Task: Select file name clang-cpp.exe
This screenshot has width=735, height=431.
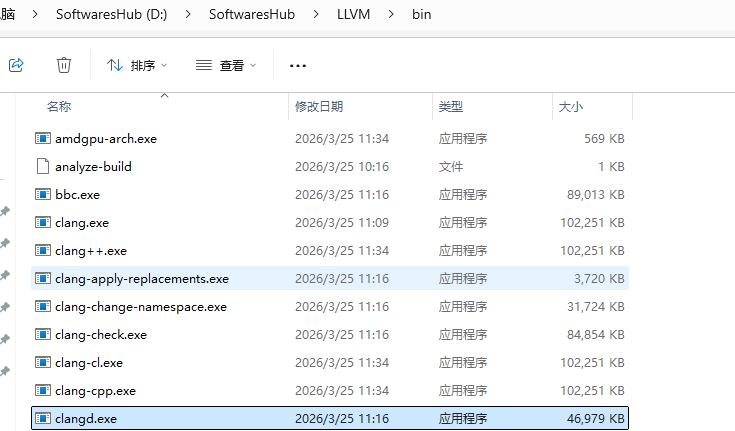Action: [x=96, y=391]
